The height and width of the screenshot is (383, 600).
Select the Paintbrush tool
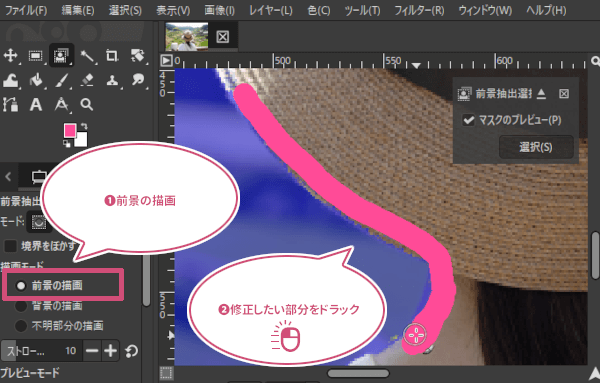(x=61, y=80)
